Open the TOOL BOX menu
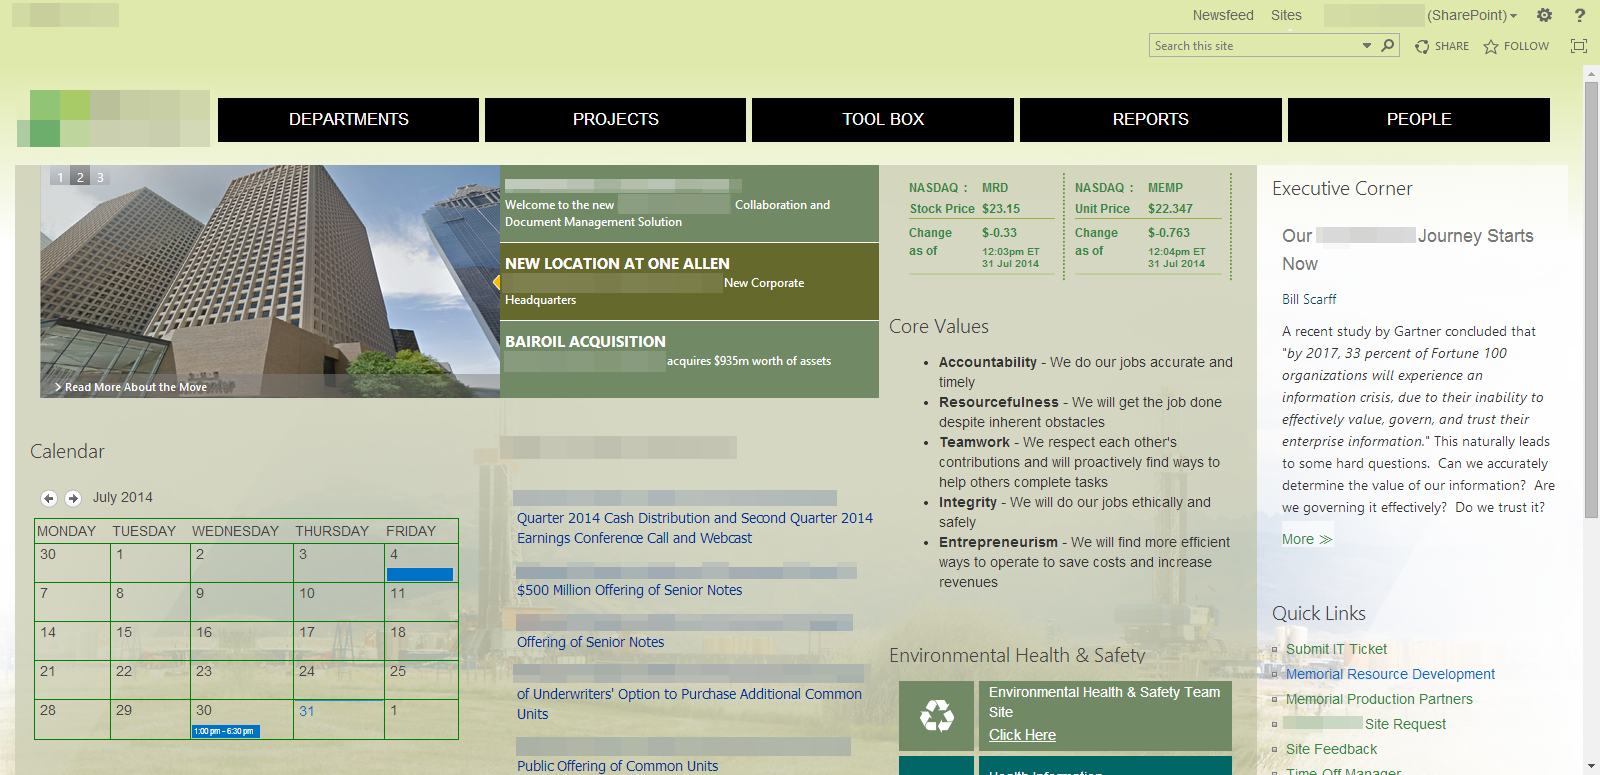This screenshot has width=1600, height=775. pos(883,120)
